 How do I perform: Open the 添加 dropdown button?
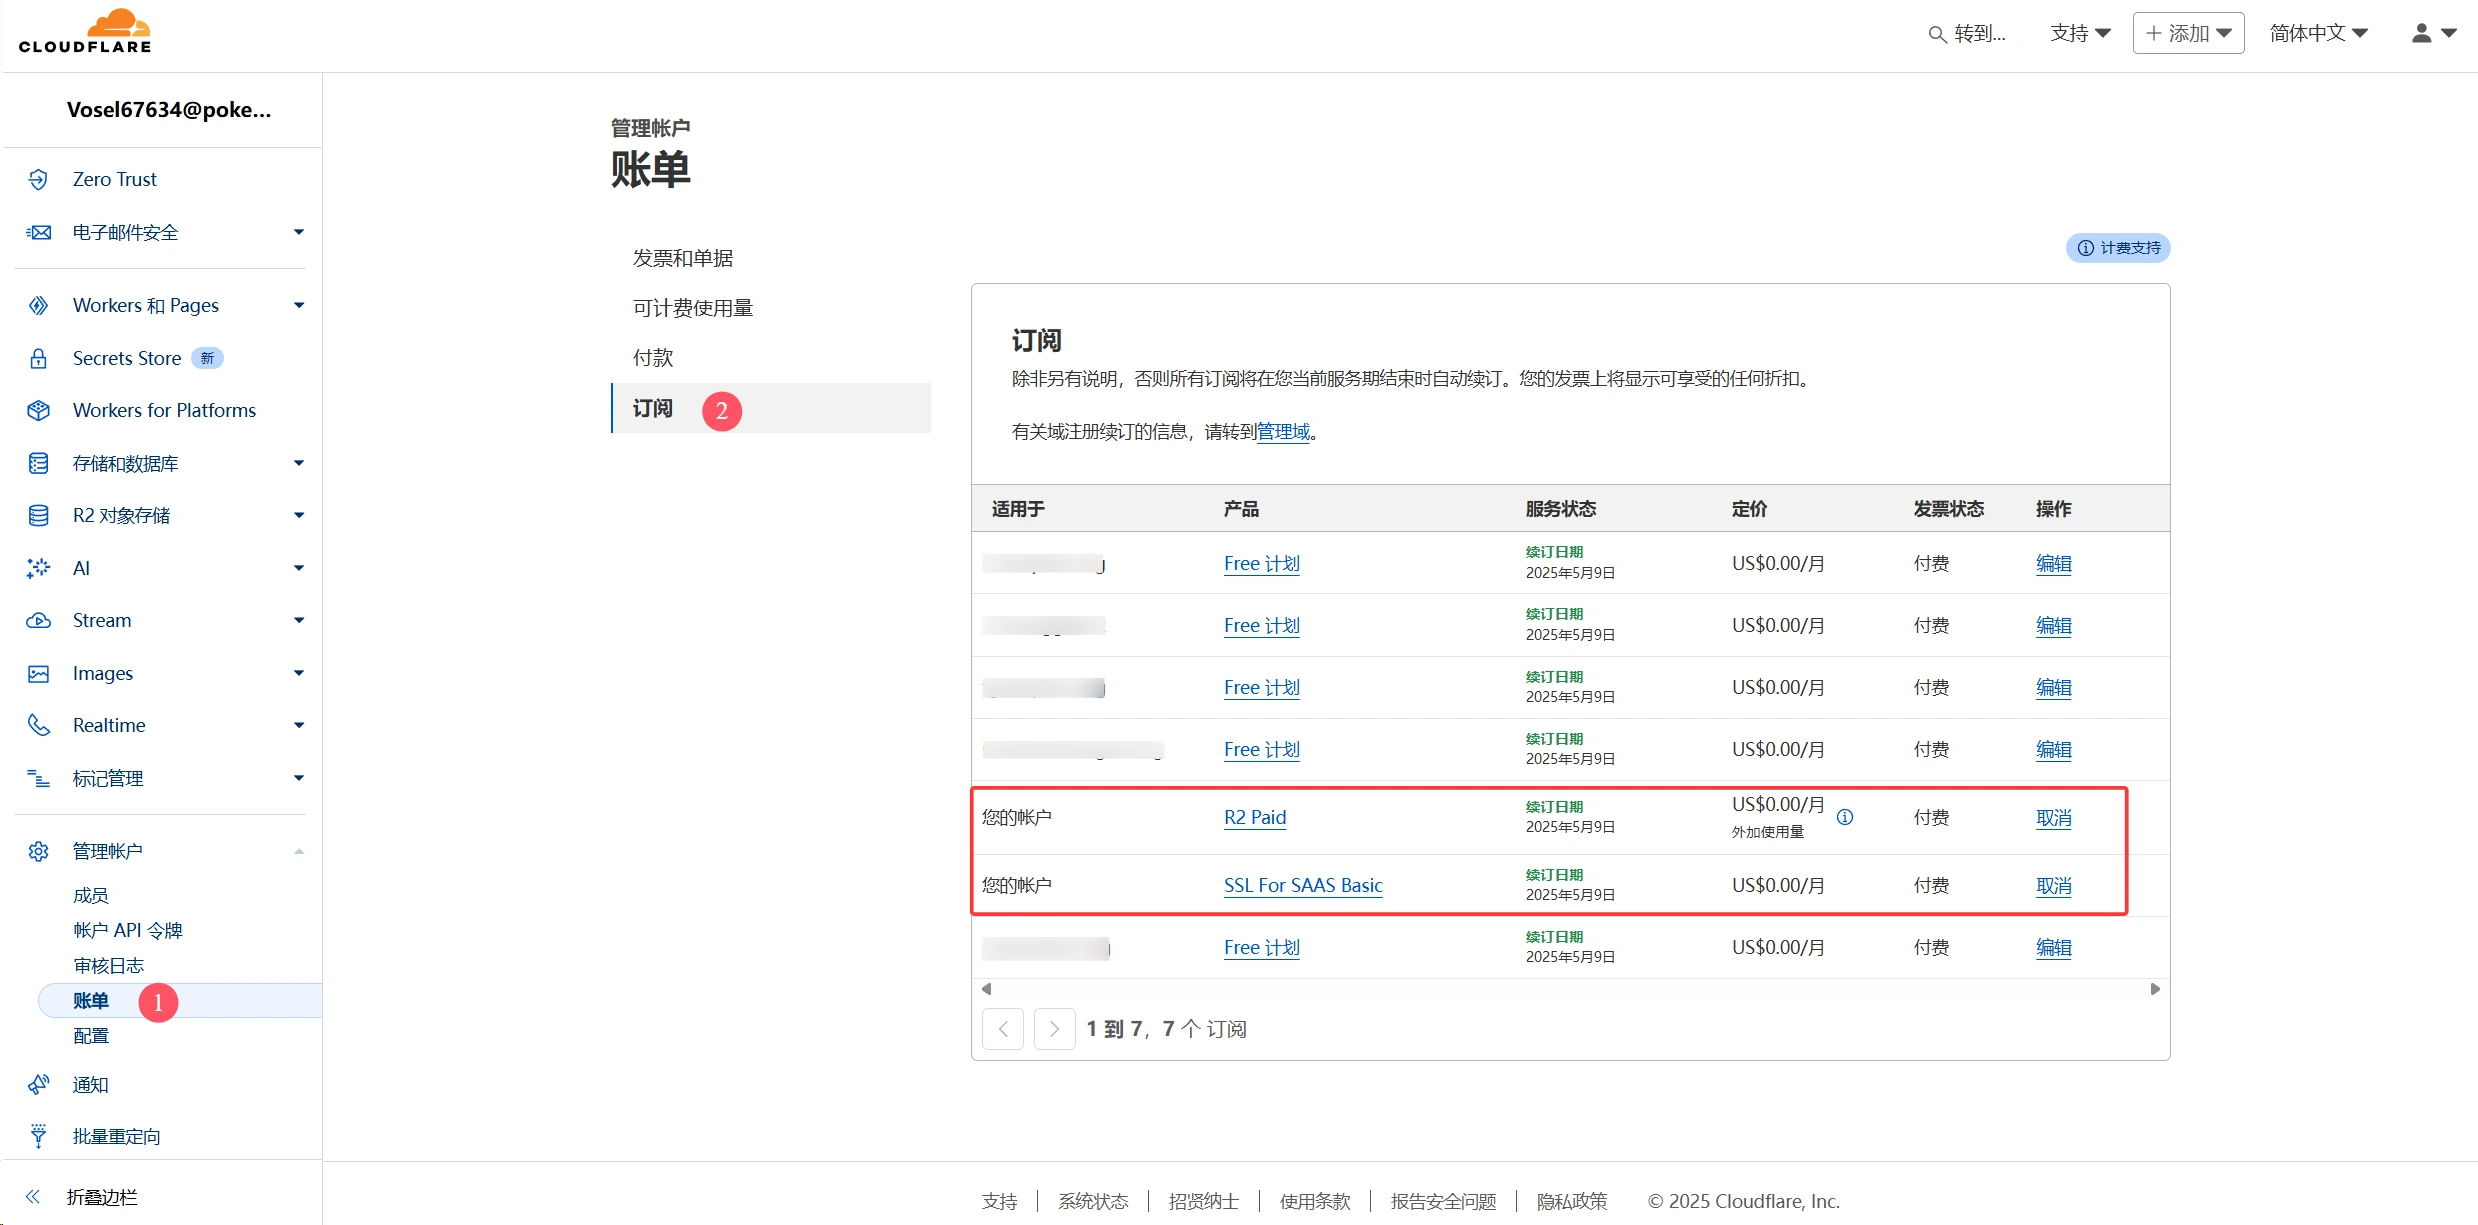click(2188, 33)
